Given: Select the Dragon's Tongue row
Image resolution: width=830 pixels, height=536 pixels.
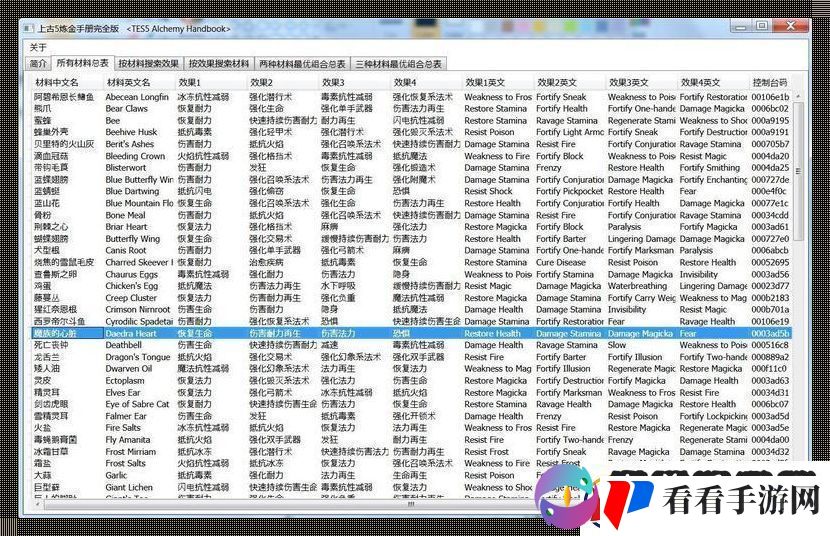Looking at the screenshot, I should 412,357.
